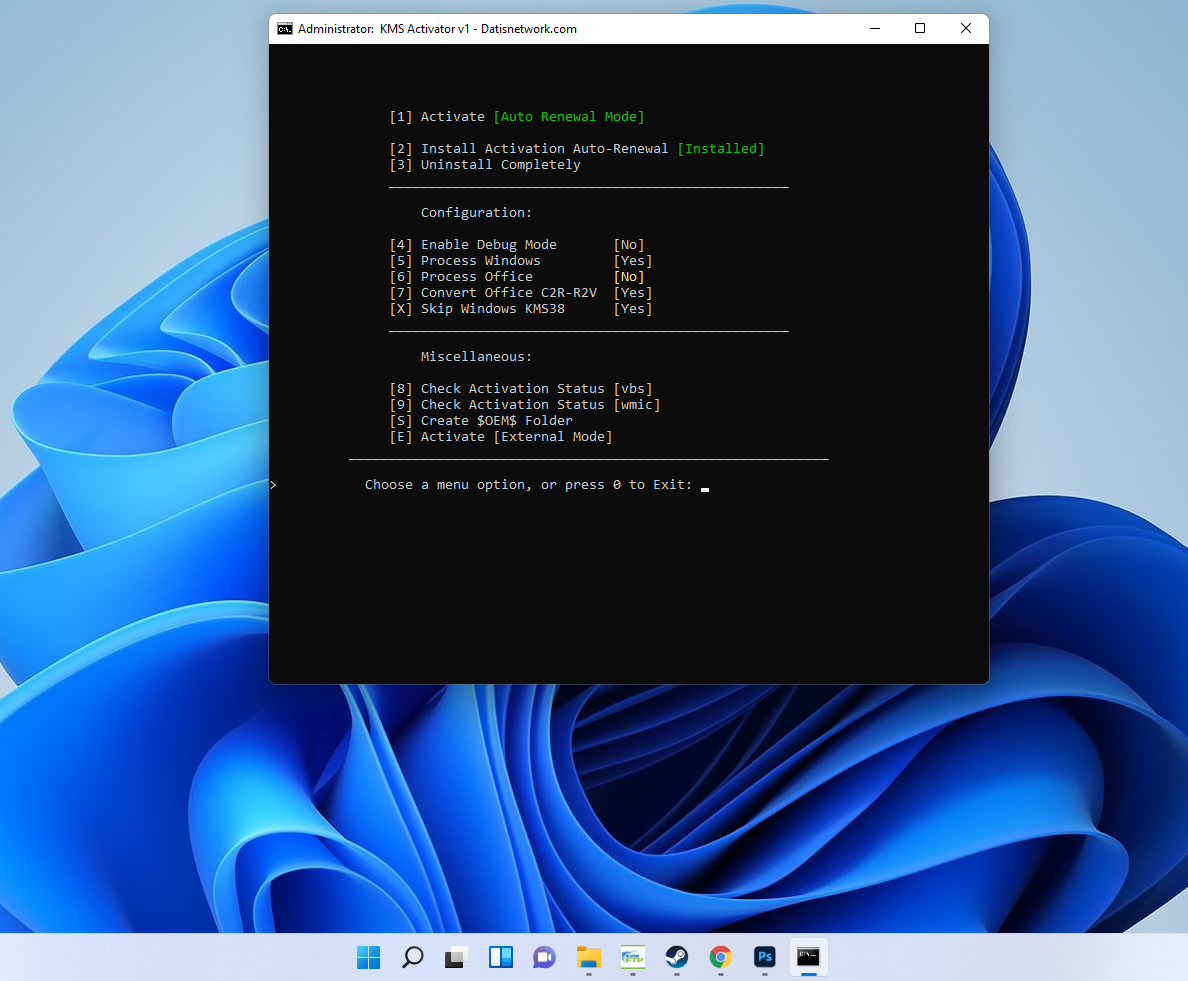Click the 'Configuration:' heading
The image size is (1188, 981).
point(477,213)
